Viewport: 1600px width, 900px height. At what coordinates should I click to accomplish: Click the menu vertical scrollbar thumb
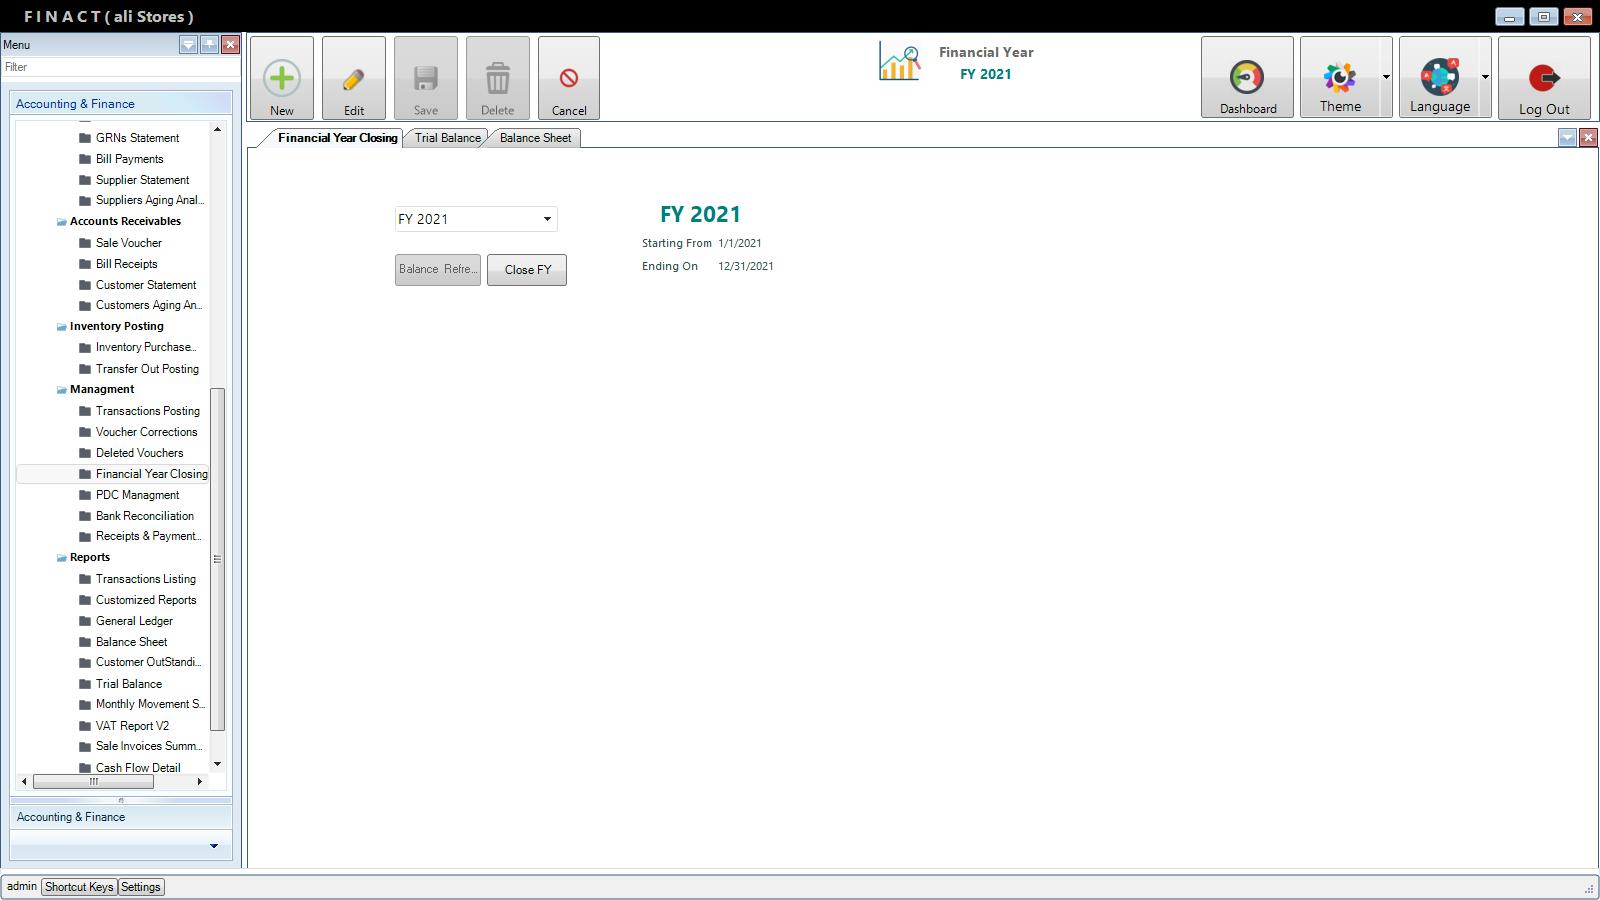tap(217, 558)
